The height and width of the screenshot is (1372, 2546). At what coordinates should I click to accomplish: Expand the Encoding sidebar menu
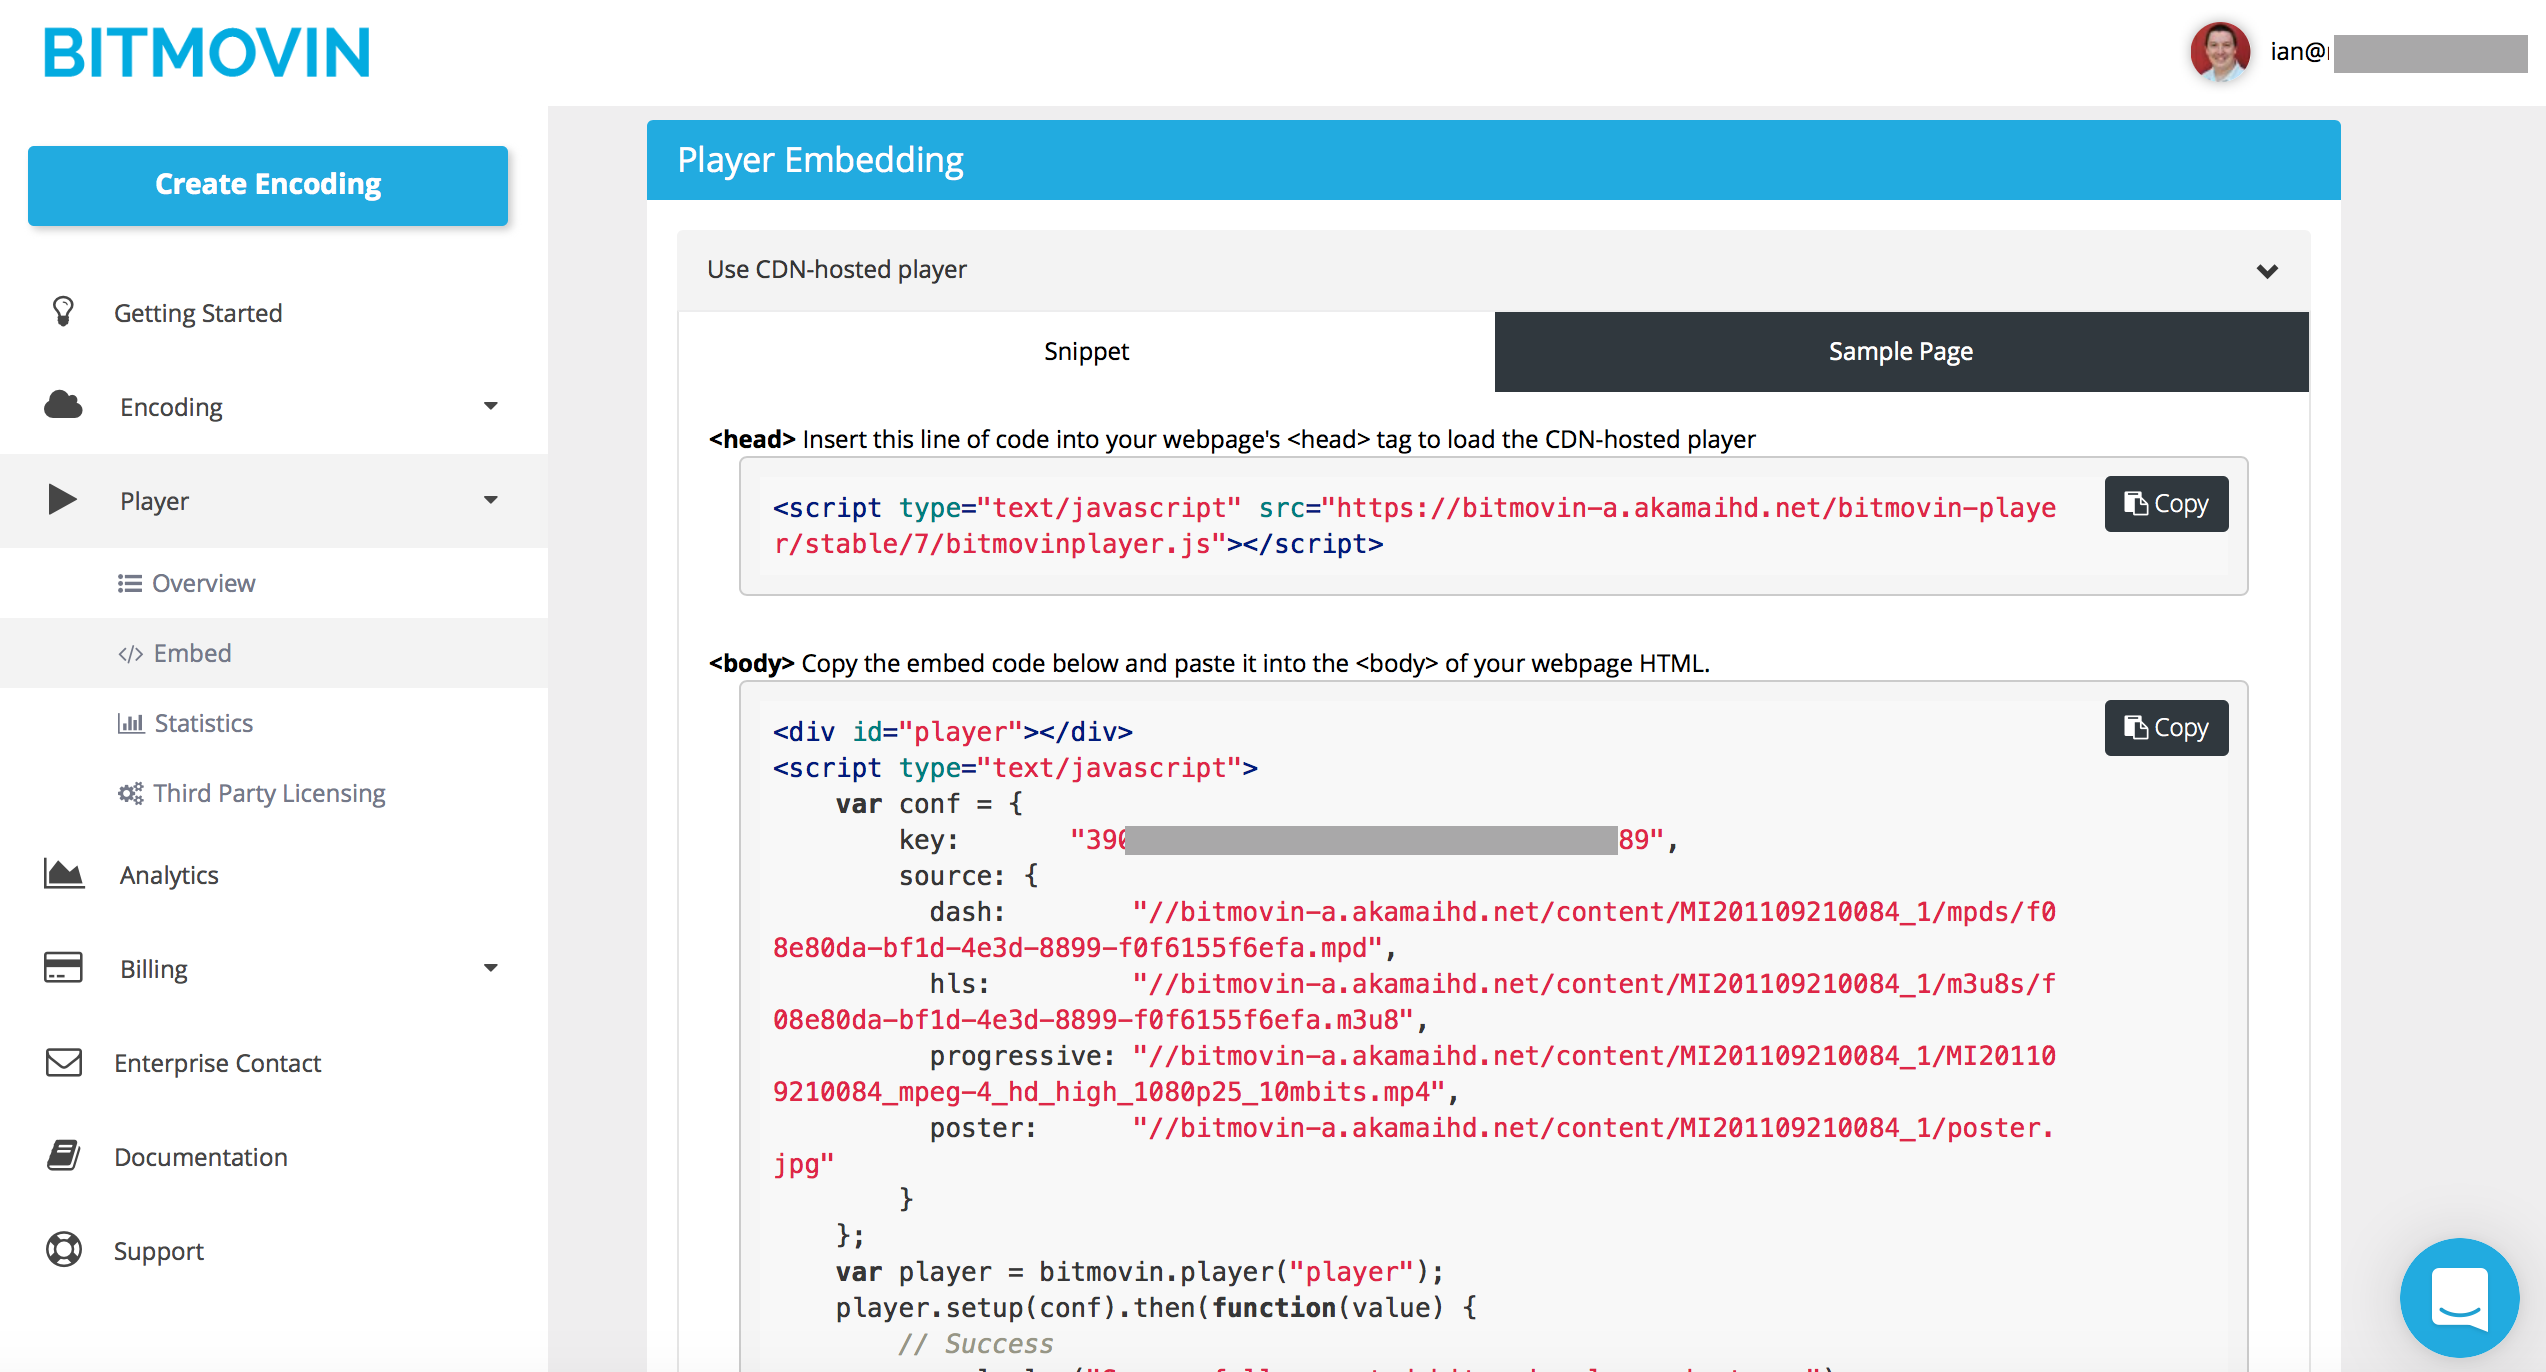click(491, 406)
